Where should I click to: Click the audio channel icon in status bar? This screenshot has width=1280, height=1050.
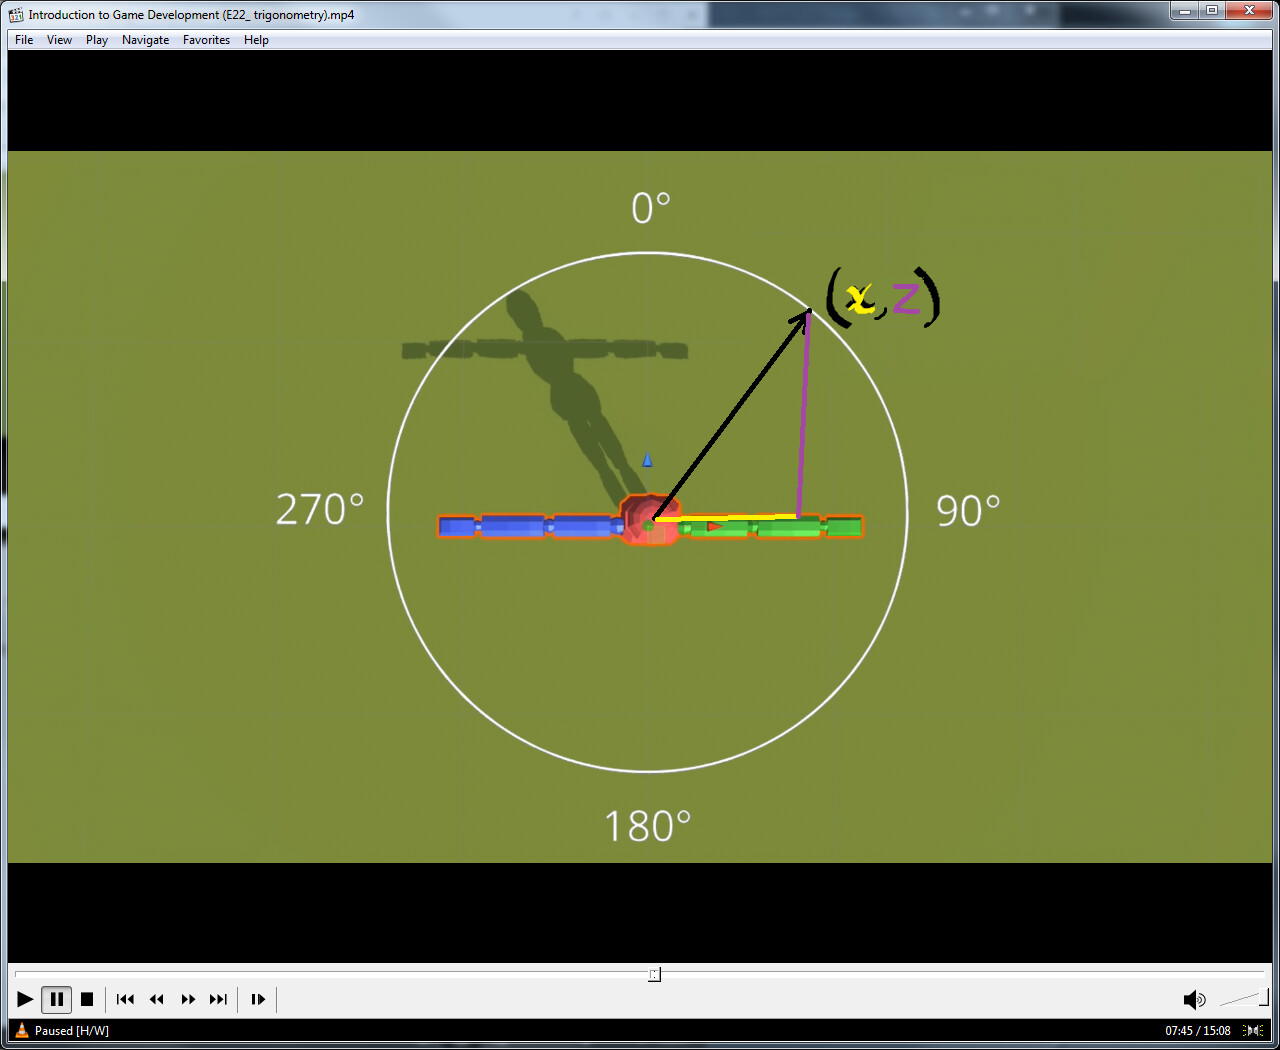tap(1253, 1031)
